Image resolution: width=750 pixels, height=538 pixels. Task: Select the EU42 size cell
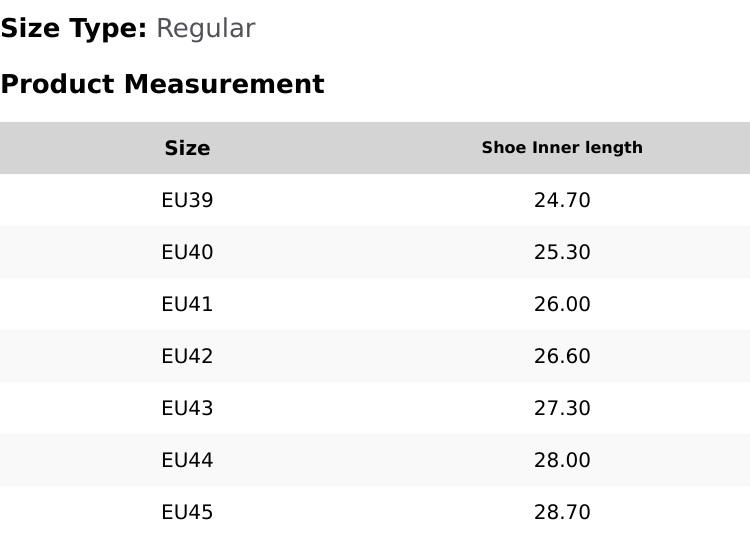click(x=187, y=356)
